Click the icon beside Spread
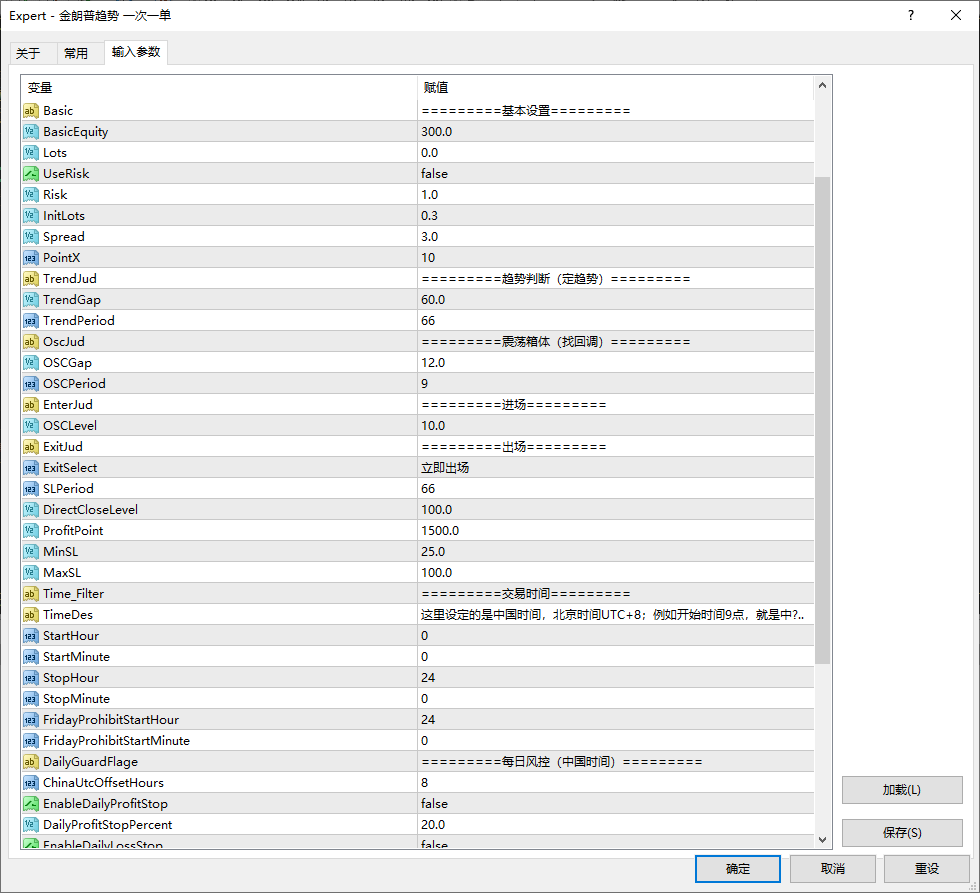980x893 pixels. pos(31,237)
